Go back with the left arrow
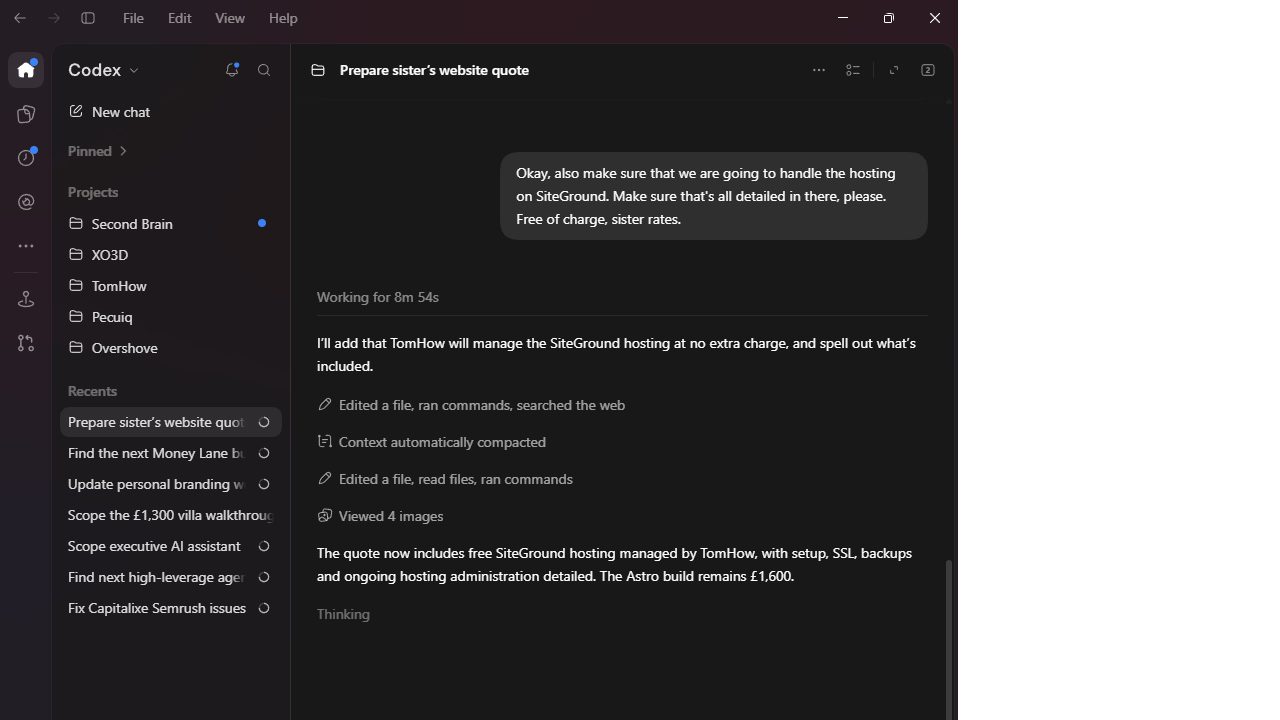Image resolution: width=1280 pixels, height=720 pixels. tap(20, 18)
